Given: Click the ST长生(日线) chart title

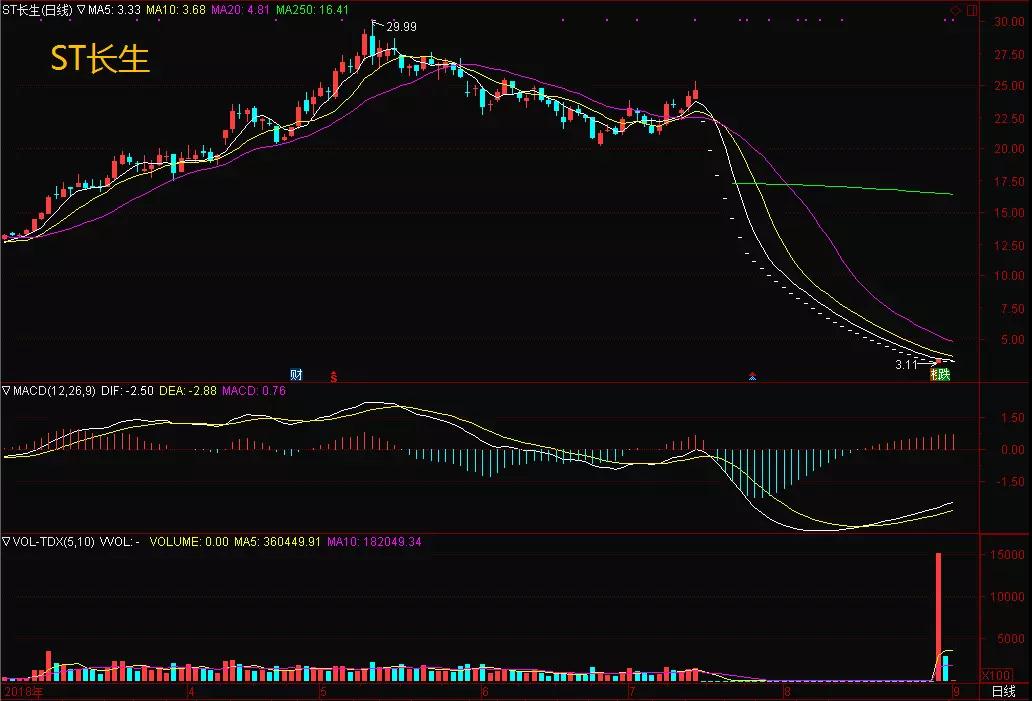Looking at the screenshot, I should click(x=37, y=9).
